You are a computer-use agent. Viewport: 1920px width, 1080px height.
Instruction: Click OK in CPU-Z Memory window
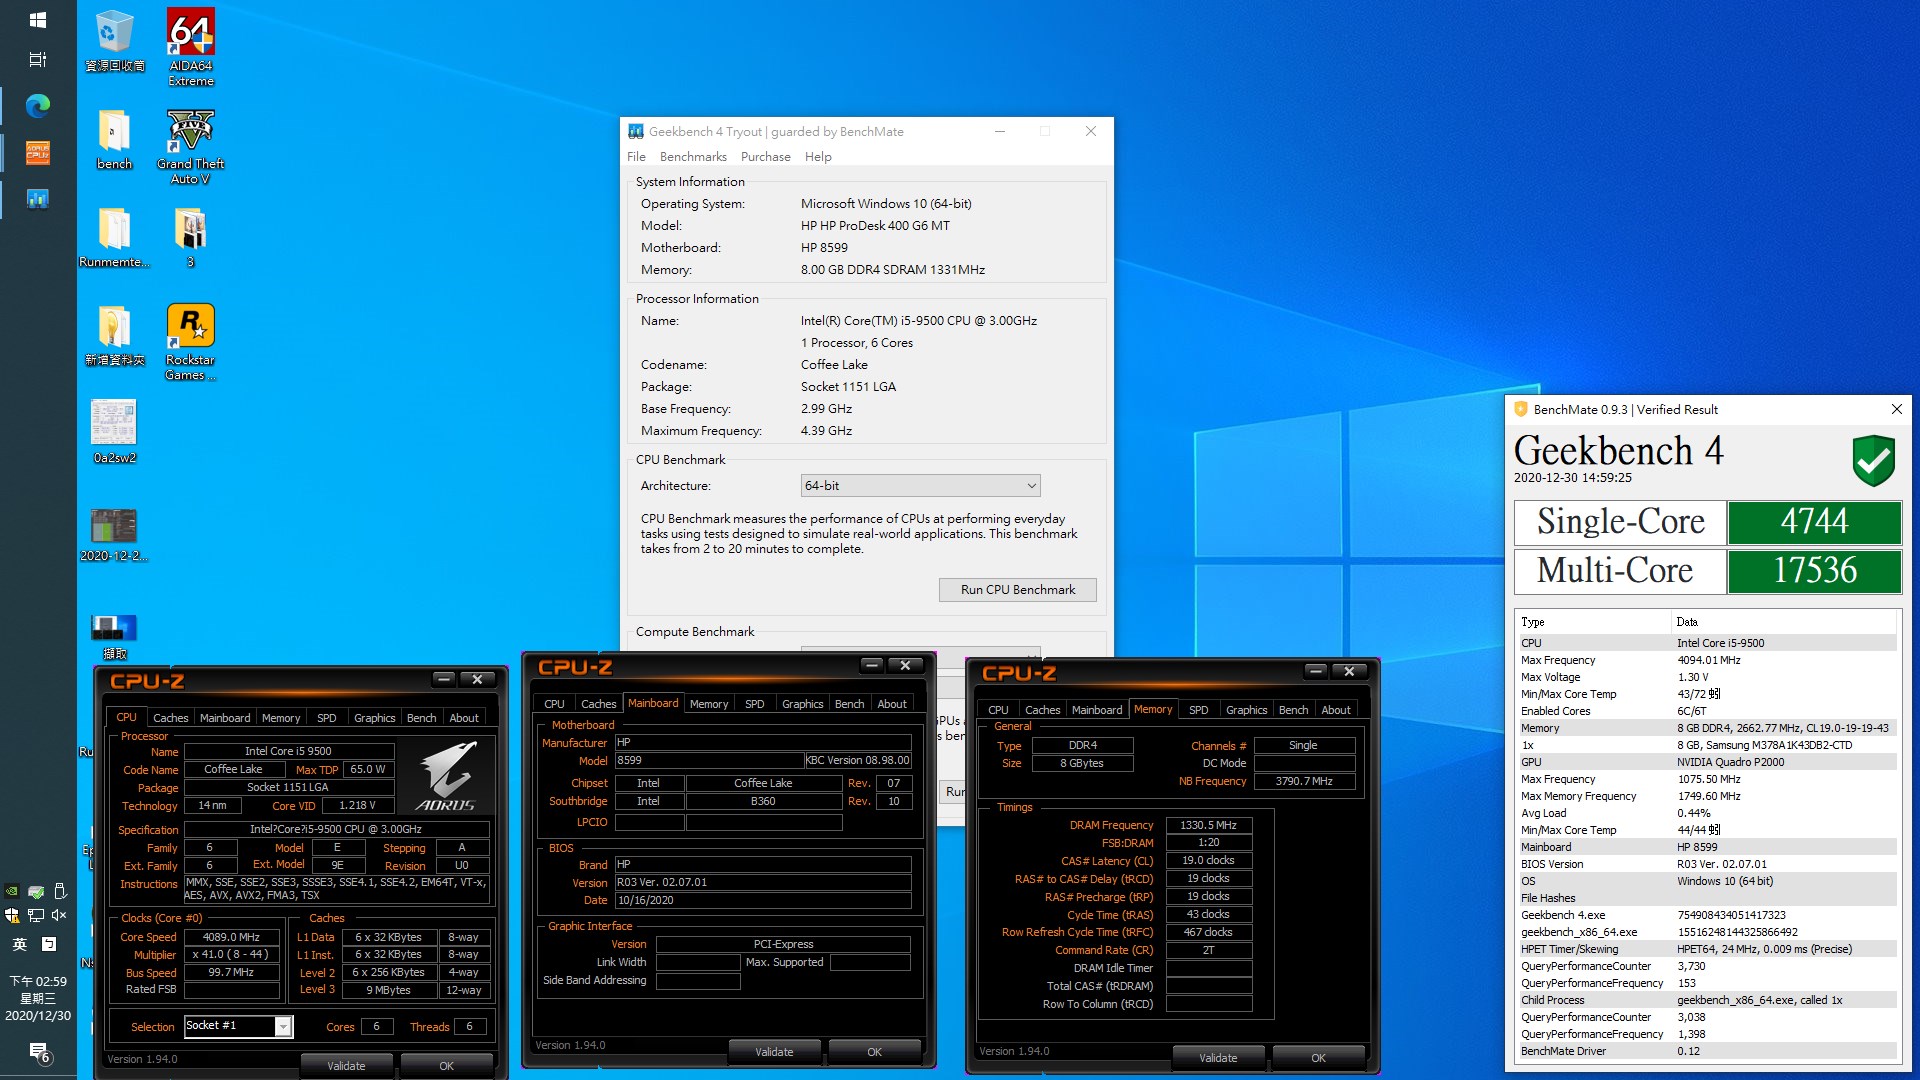pyautogui.click(x=1319, y=1058)
